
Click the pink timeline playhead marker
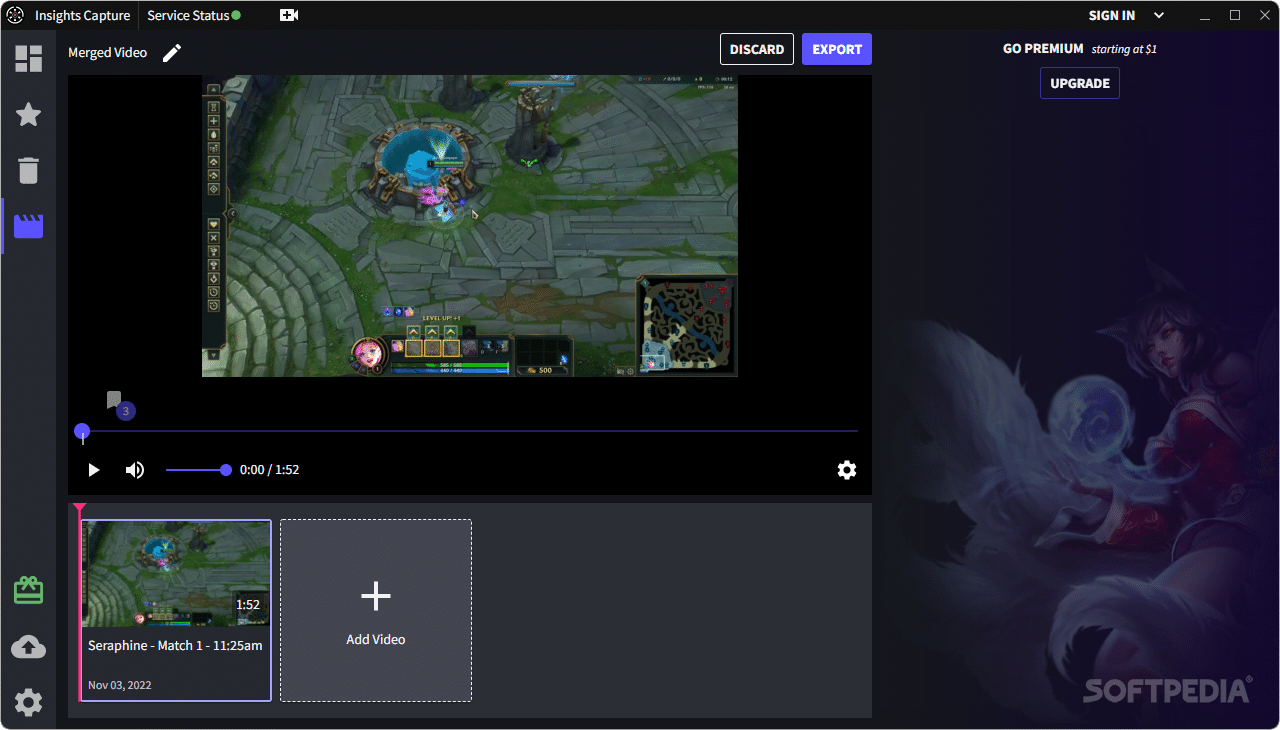[x=80, y=509]
